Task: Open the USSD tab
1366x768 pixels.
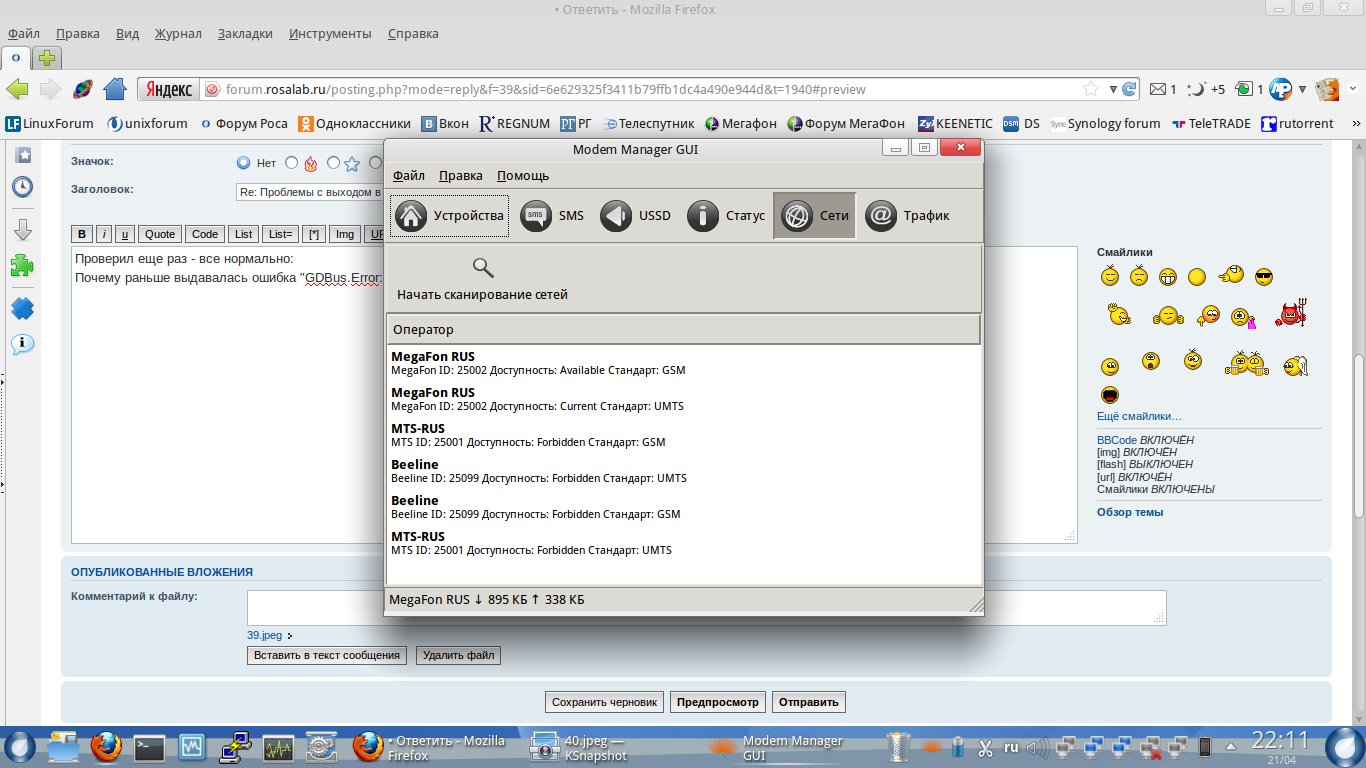Action: tap(637, 216)
